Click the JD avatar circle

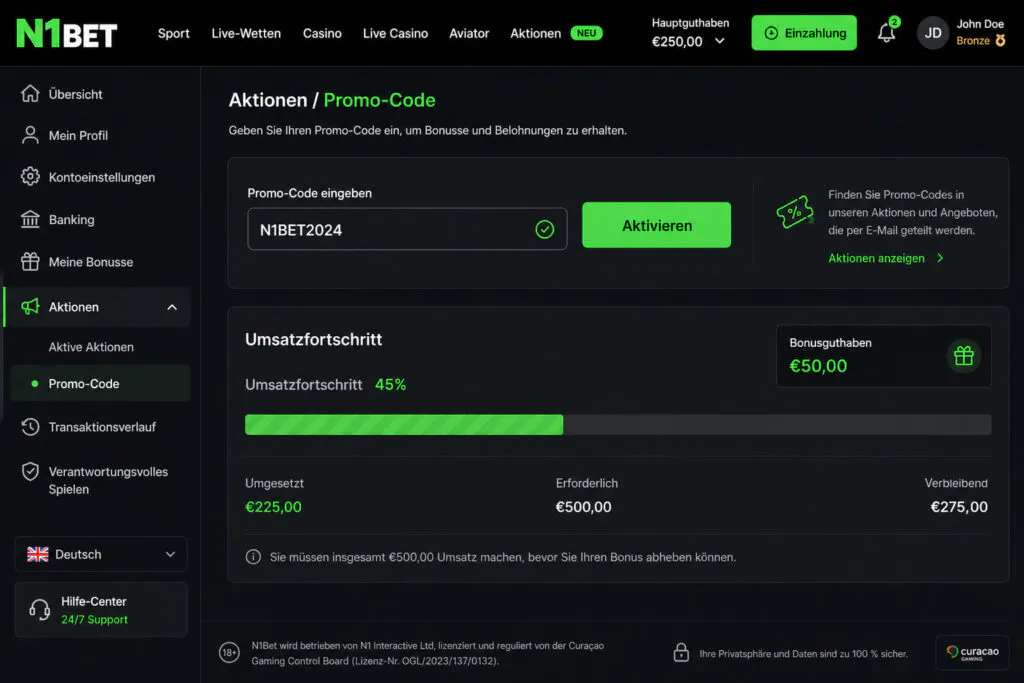[933, 33]
